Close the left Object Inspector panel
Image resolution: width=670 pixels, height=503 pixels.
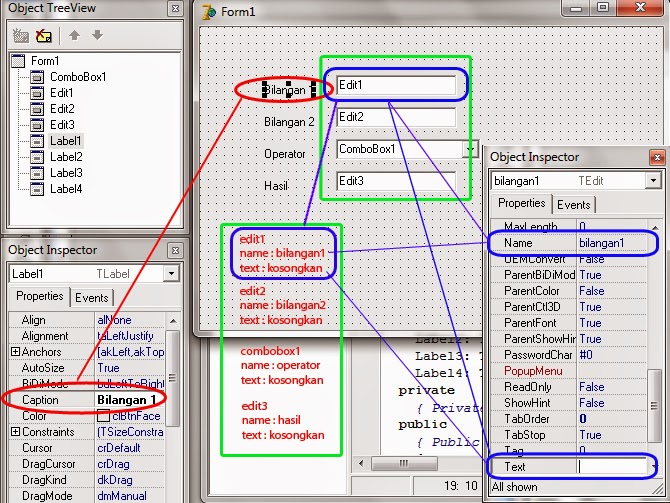point(175,250)
